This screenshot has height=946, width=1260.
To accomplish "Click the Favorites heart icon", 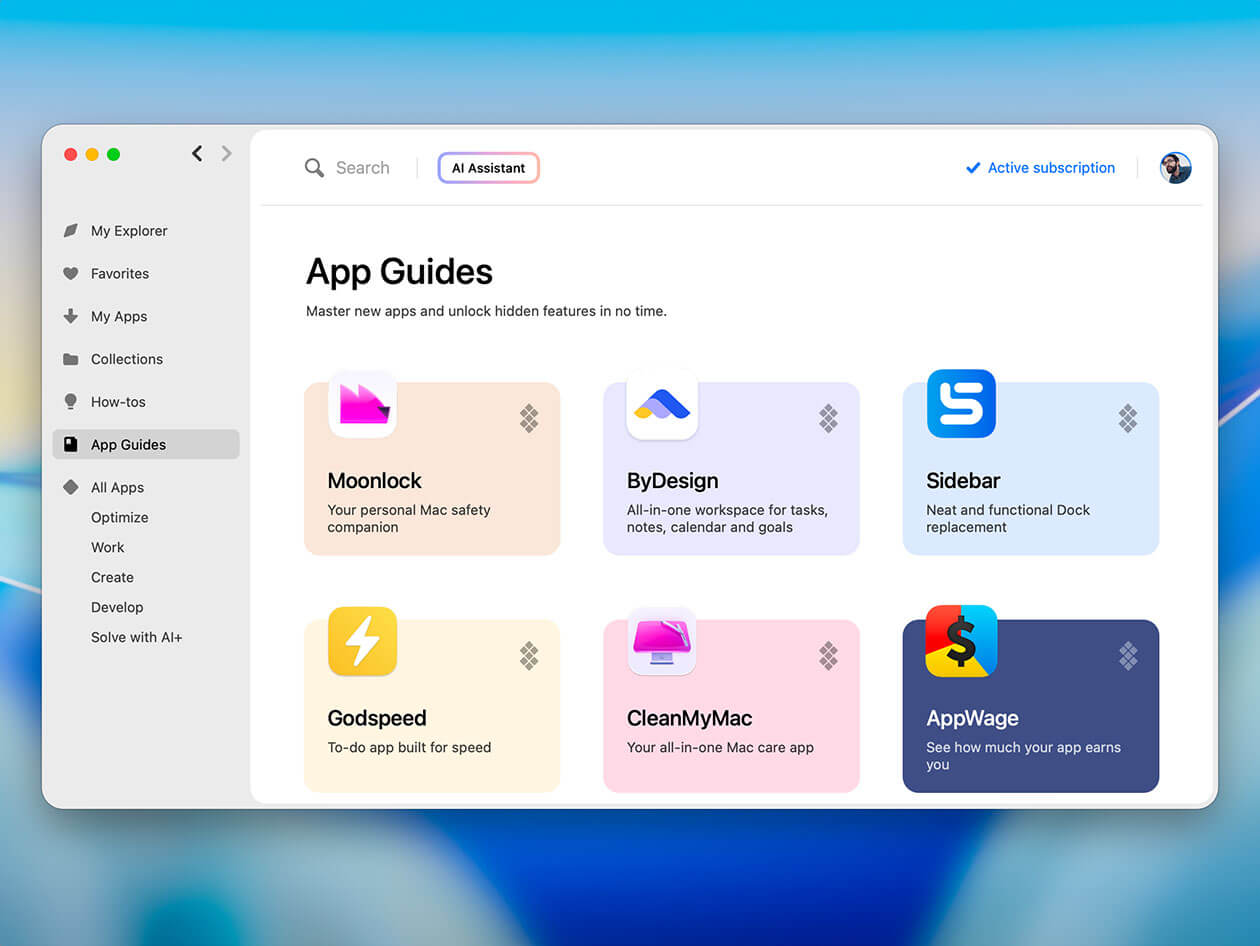I will [x=70, y=273].
